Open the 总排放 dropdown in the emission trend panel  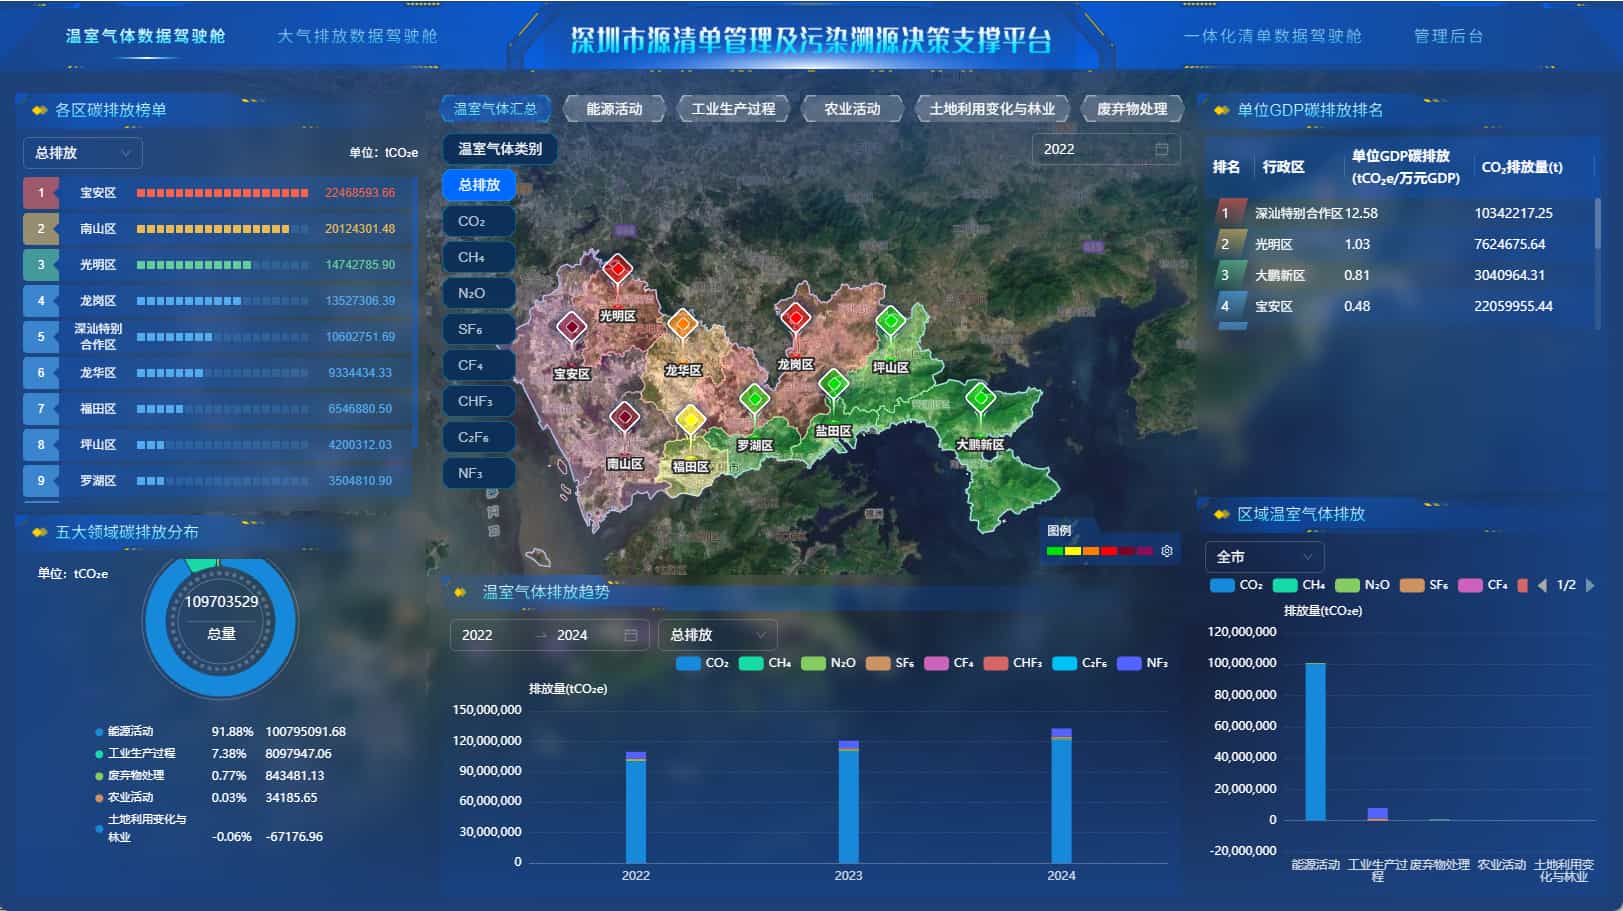point(716,634)
